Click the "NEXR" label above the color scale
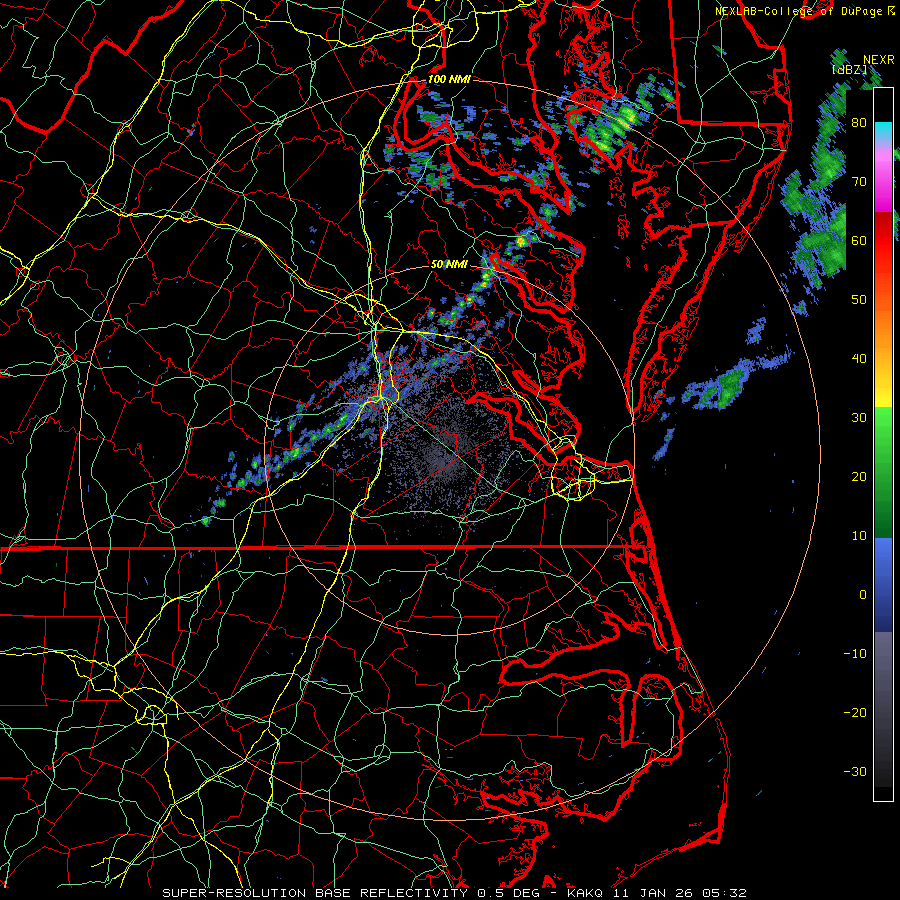This screenshot has width=900, height=900. tap(879, 60)
